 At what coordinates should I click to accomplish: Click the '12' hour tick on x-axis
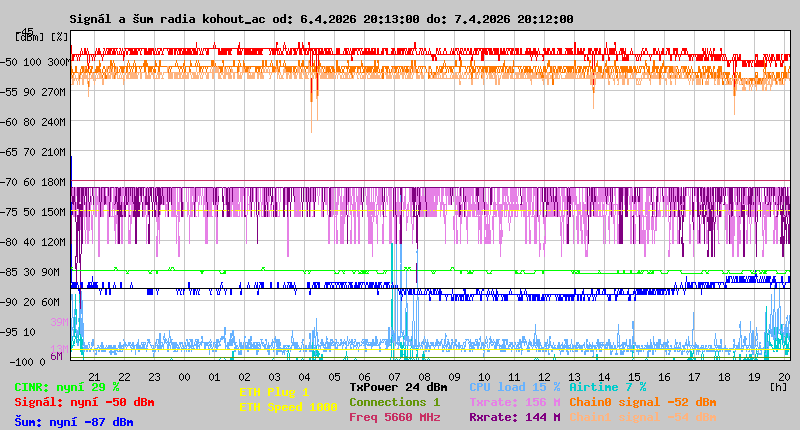[544, 377]
